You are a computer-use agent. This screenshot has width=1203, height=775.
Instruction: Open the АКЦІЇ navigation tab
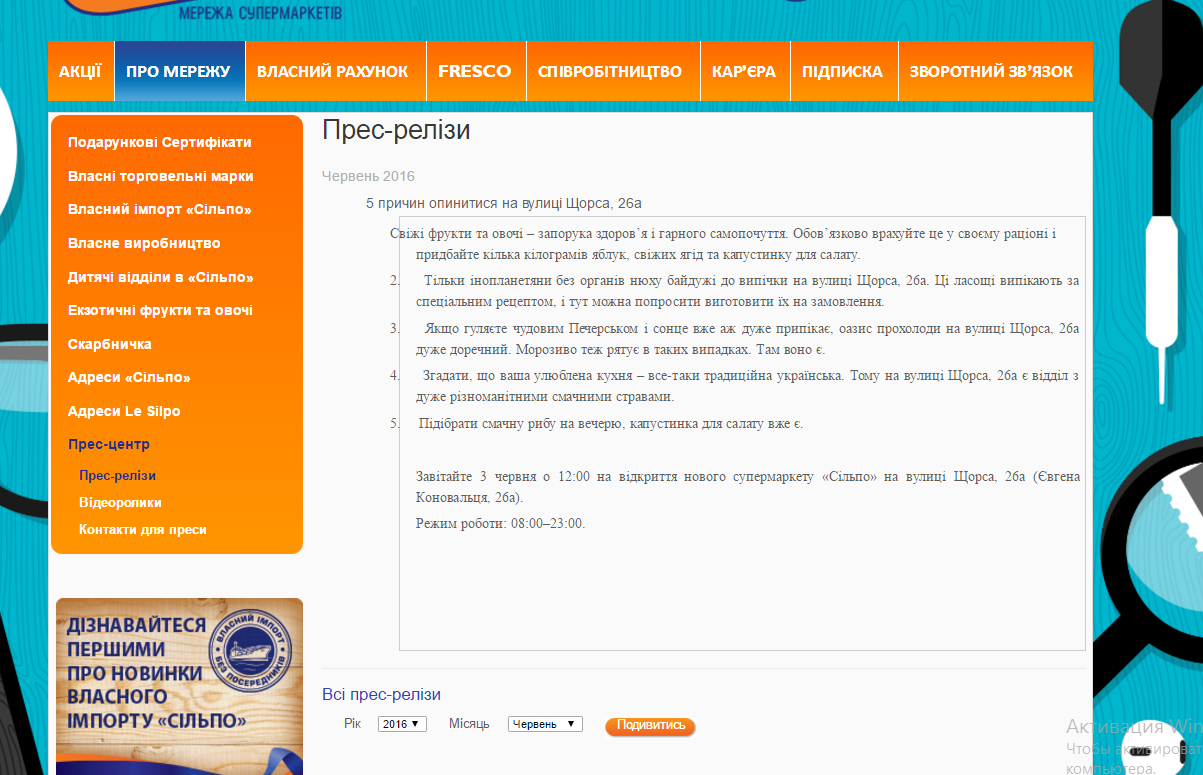click(80, 72)
